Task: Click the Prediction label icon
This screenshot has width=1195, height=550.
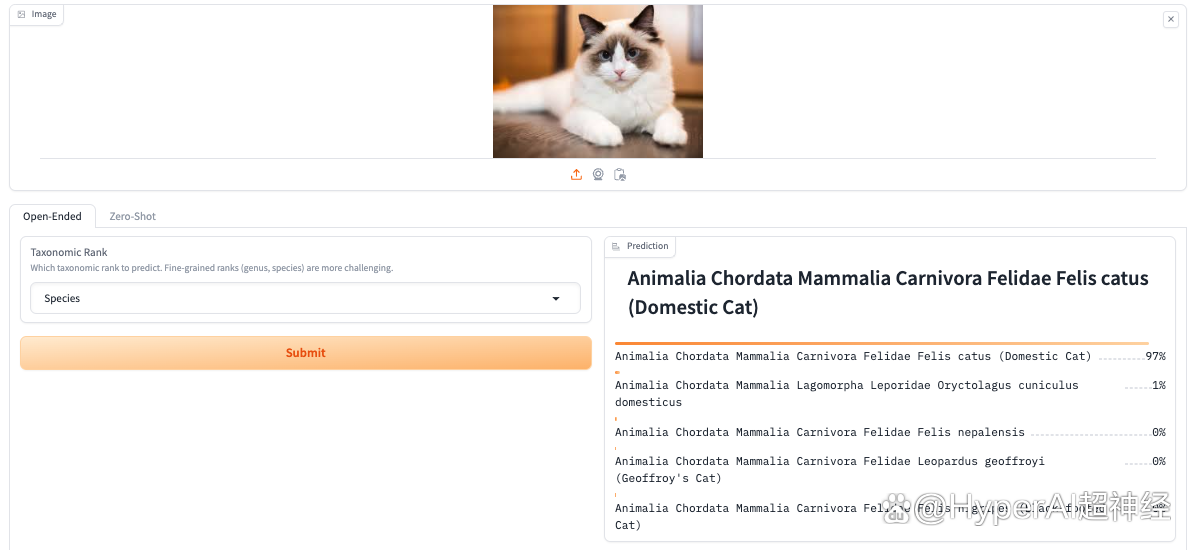Action: tap(616, 246)
